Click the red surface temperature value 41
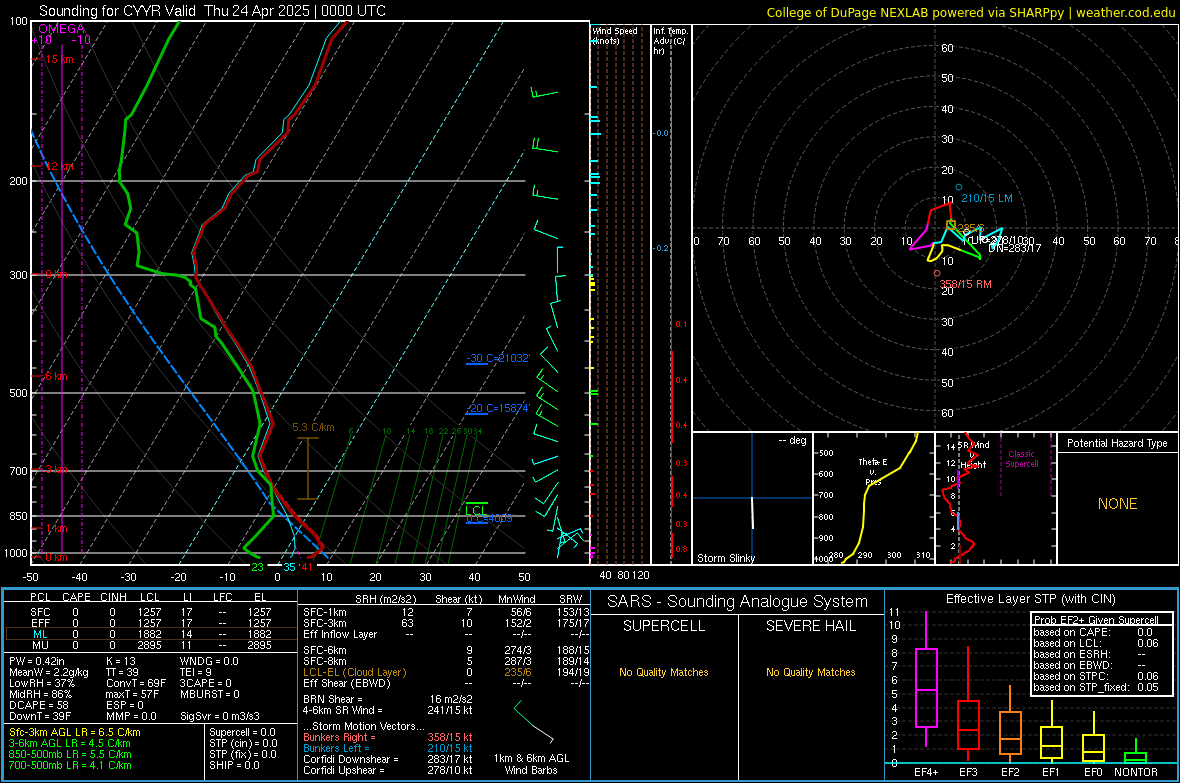The image size is (1180, 783). coord(307,567)
